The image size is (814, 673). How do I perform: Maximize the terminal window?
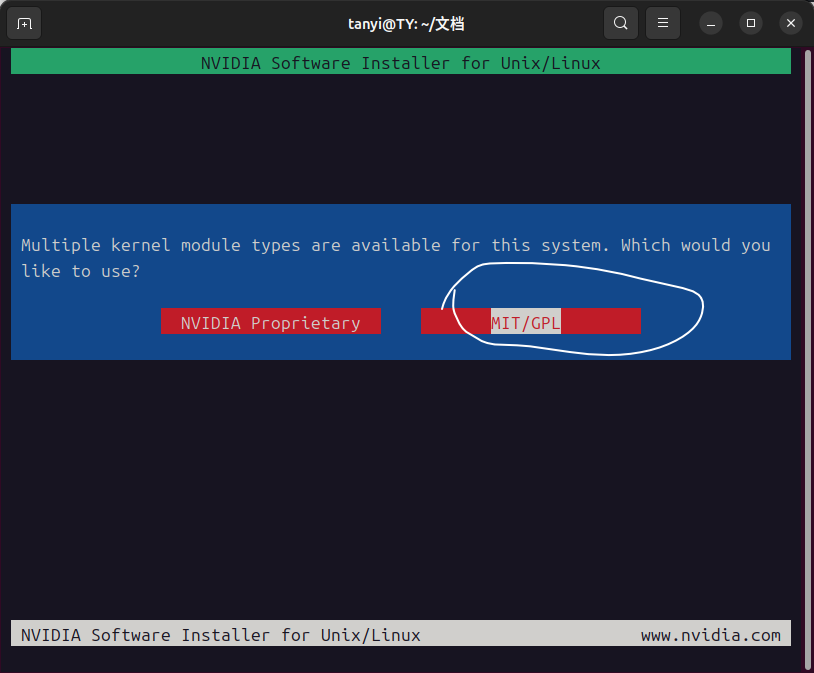(751, 23)
